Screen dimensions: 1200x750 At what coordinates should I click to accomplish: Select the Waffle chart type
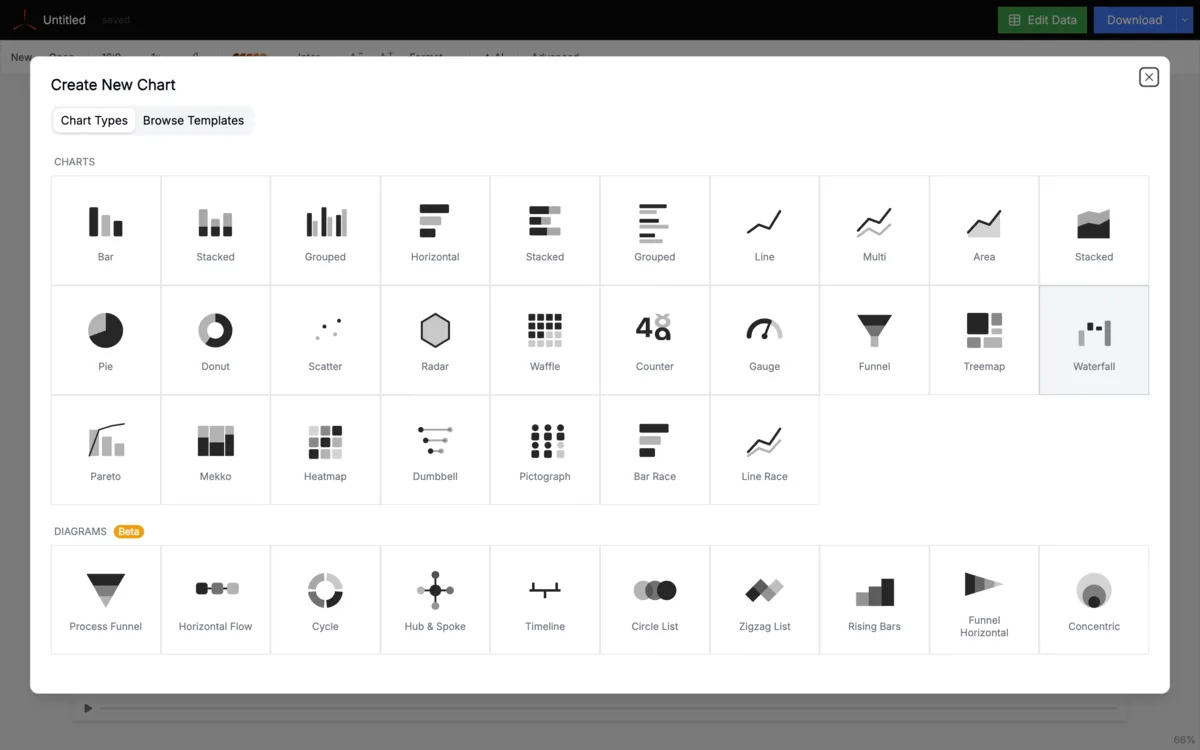tap(545, 340)
